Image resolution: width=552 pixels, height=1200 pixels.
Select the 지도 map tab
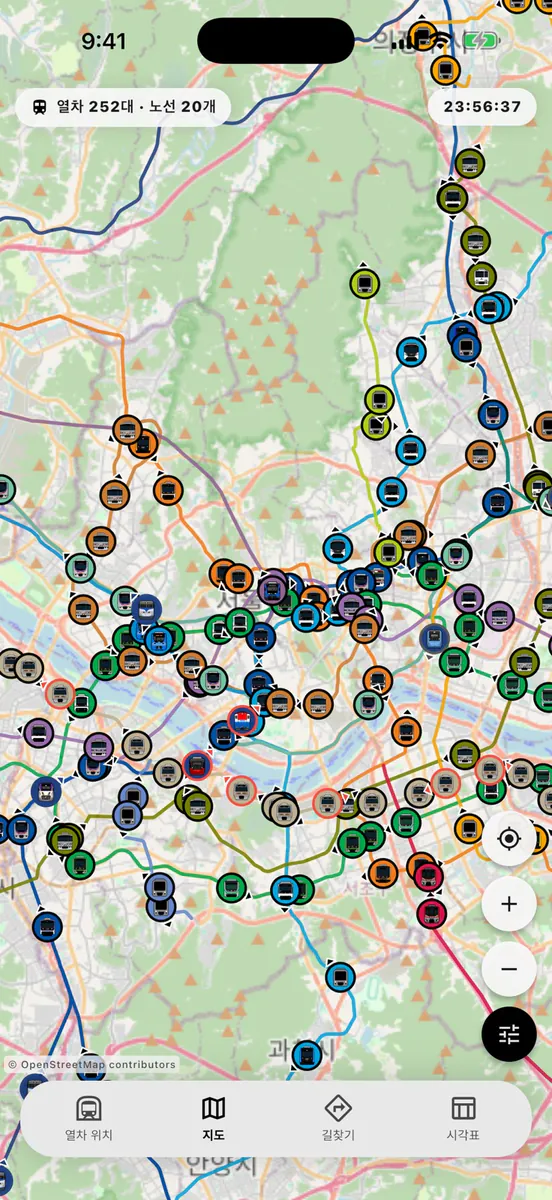coord(213,1118)
